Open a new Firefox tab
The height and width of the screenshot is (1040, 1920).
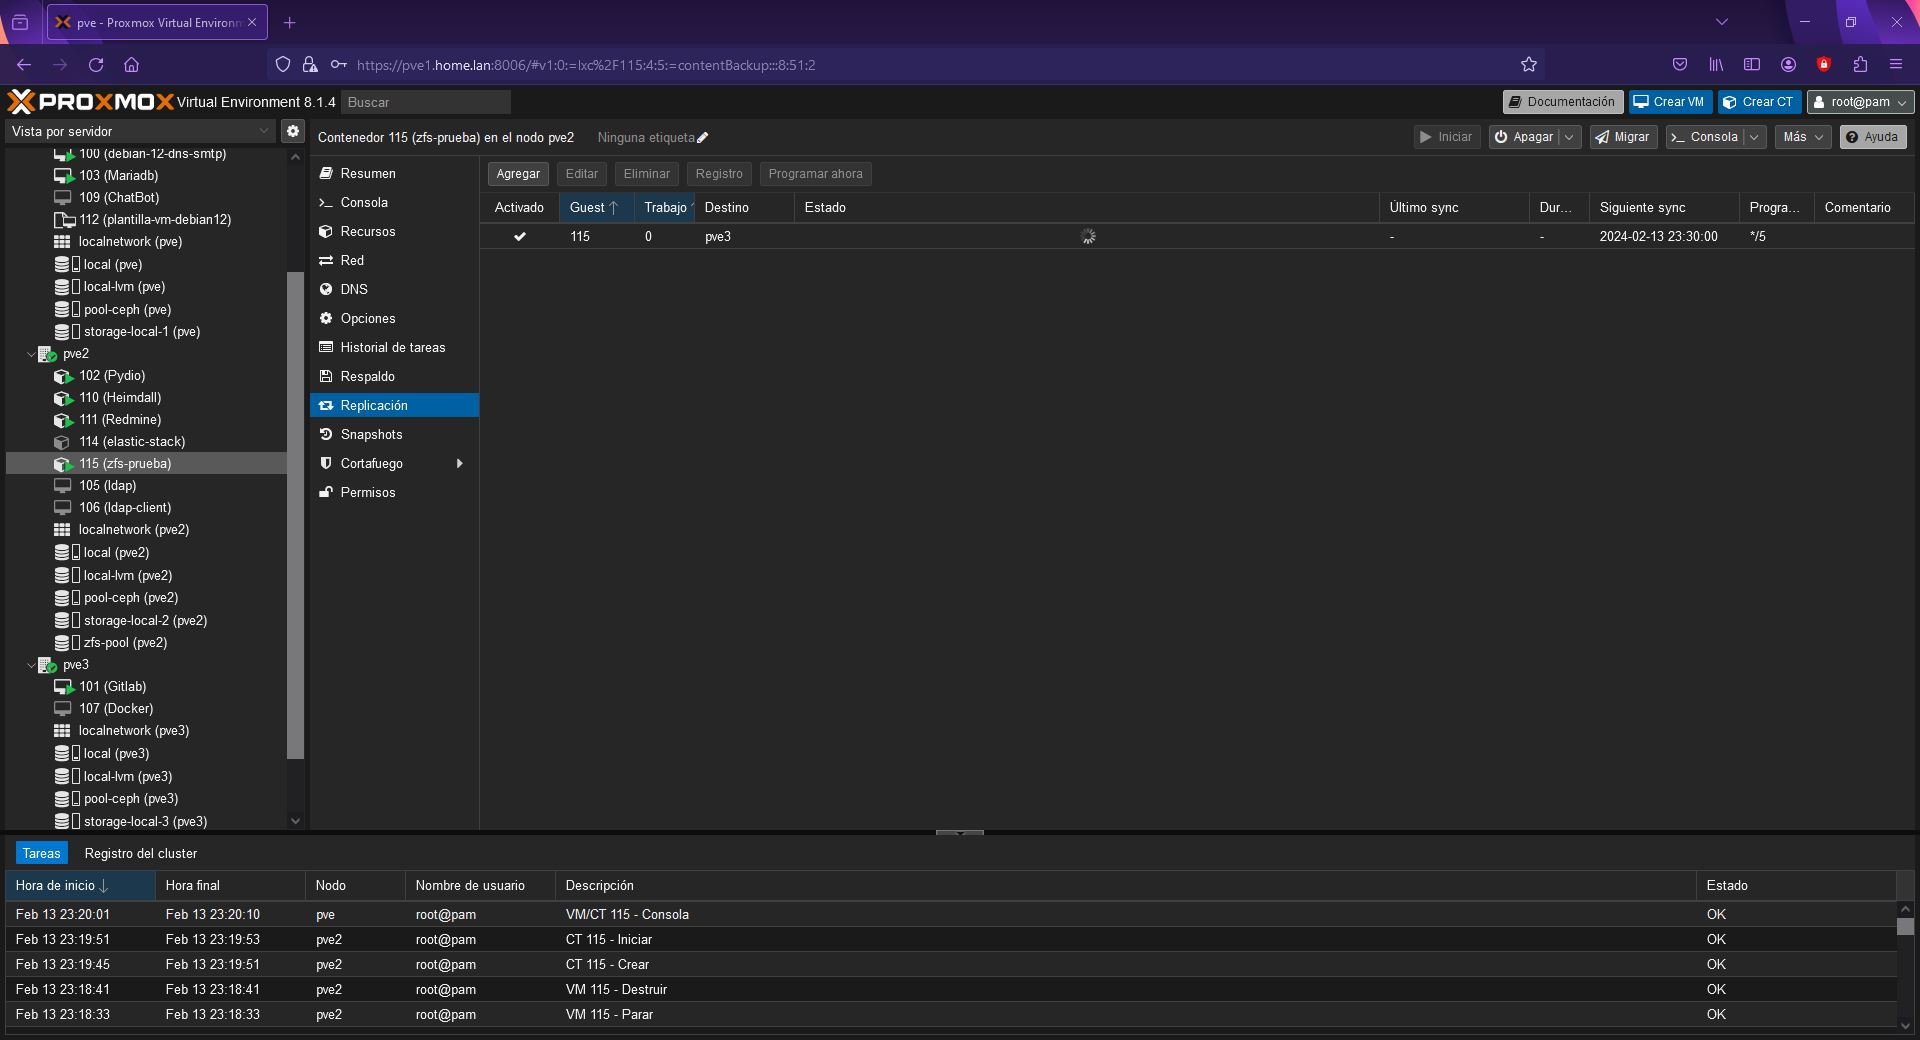[289, 22]
